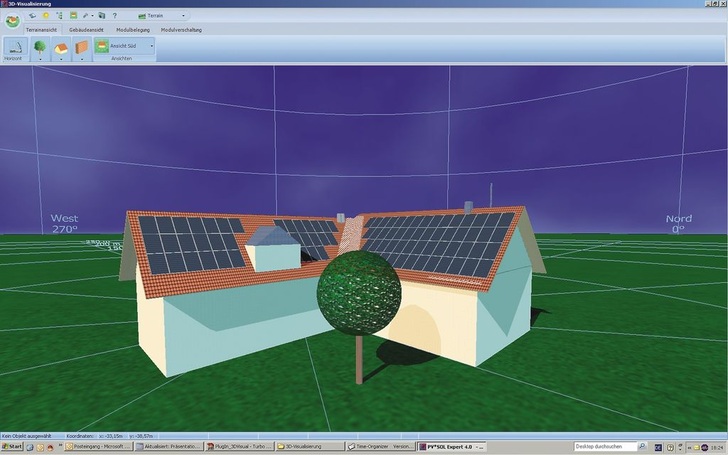The image size is (728, 455).
Task: Click the screenshot icon next to the question mark
Action: click(102, 16)
